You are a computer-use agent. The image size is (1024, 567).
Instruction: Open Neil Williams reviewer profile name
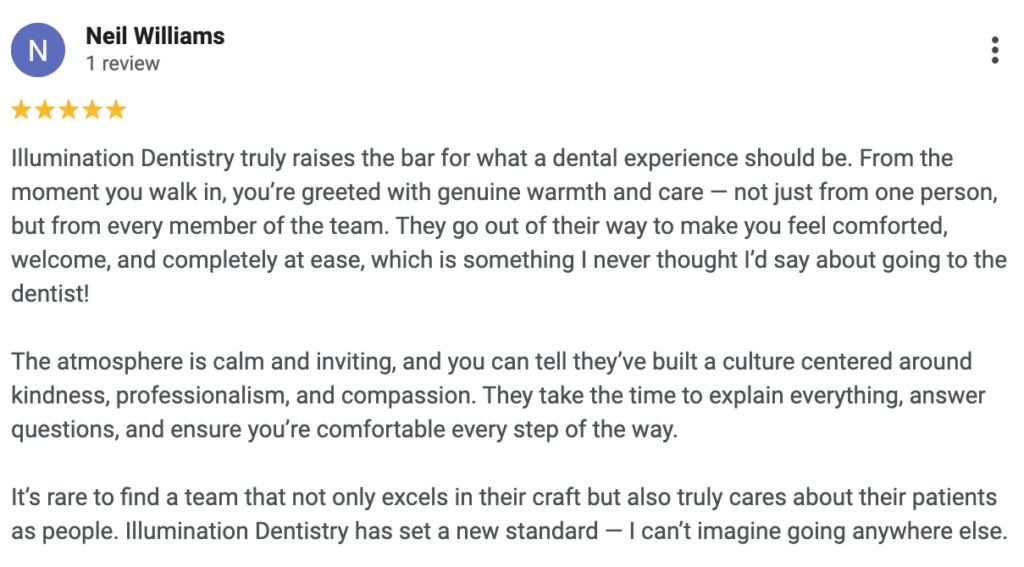[155, 37]
